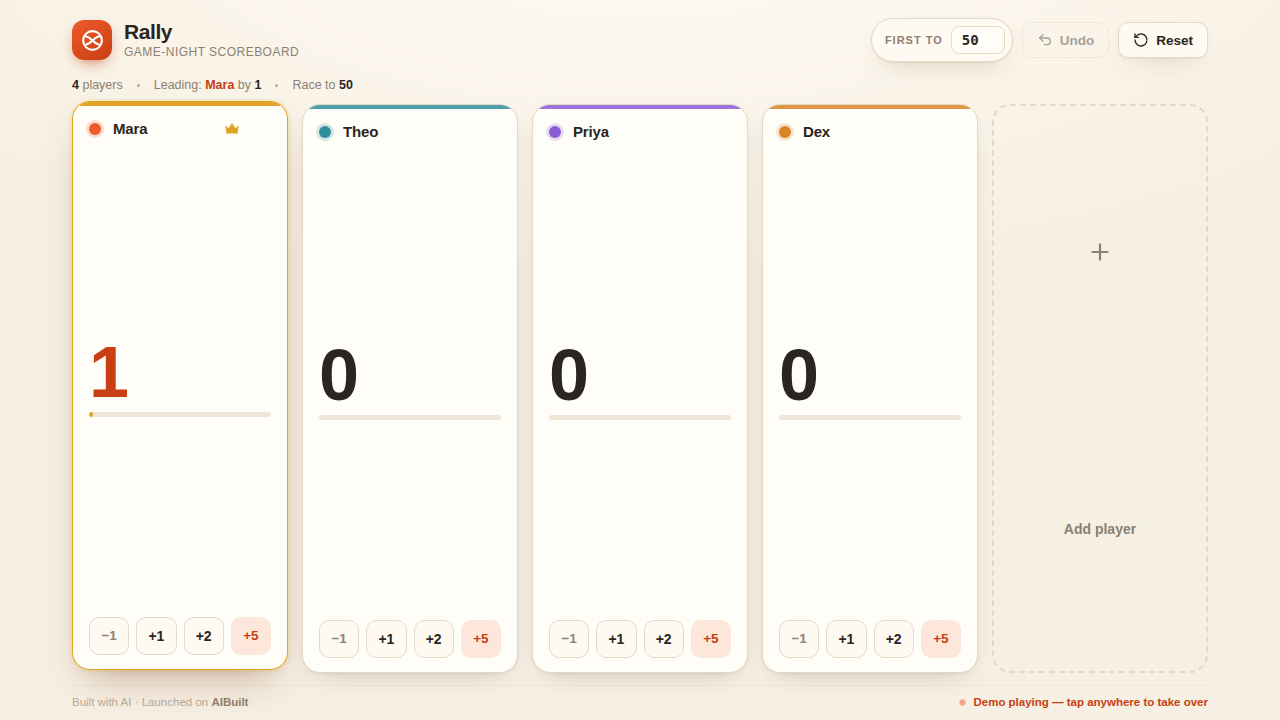Select Dex's player name
This screenshot has height=720, width=1280.
817,132
